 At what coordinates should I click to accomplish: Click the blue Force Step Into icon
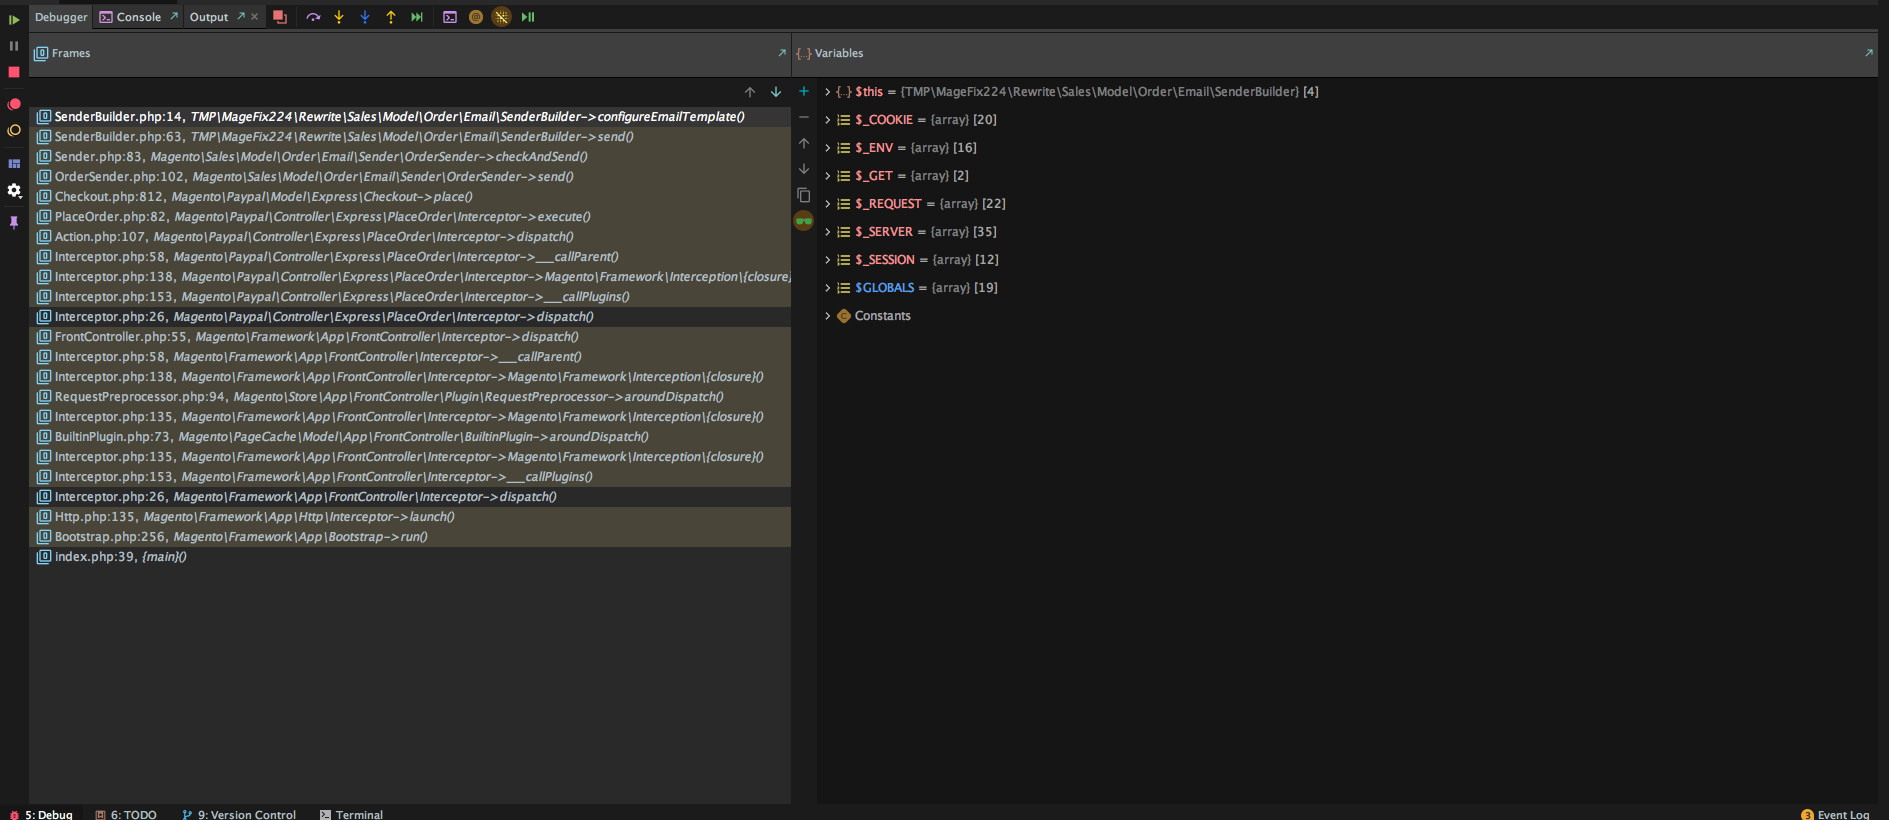click(x=365, y=17)
